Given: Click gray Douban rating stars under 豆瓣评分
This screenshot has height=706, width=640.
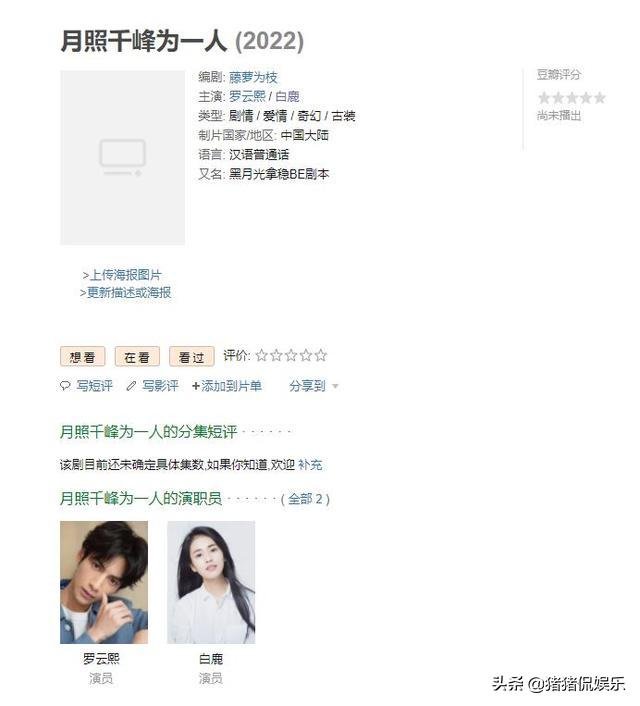Looking at the screenshot, I should pyautogui.click(x=572, y=98).
